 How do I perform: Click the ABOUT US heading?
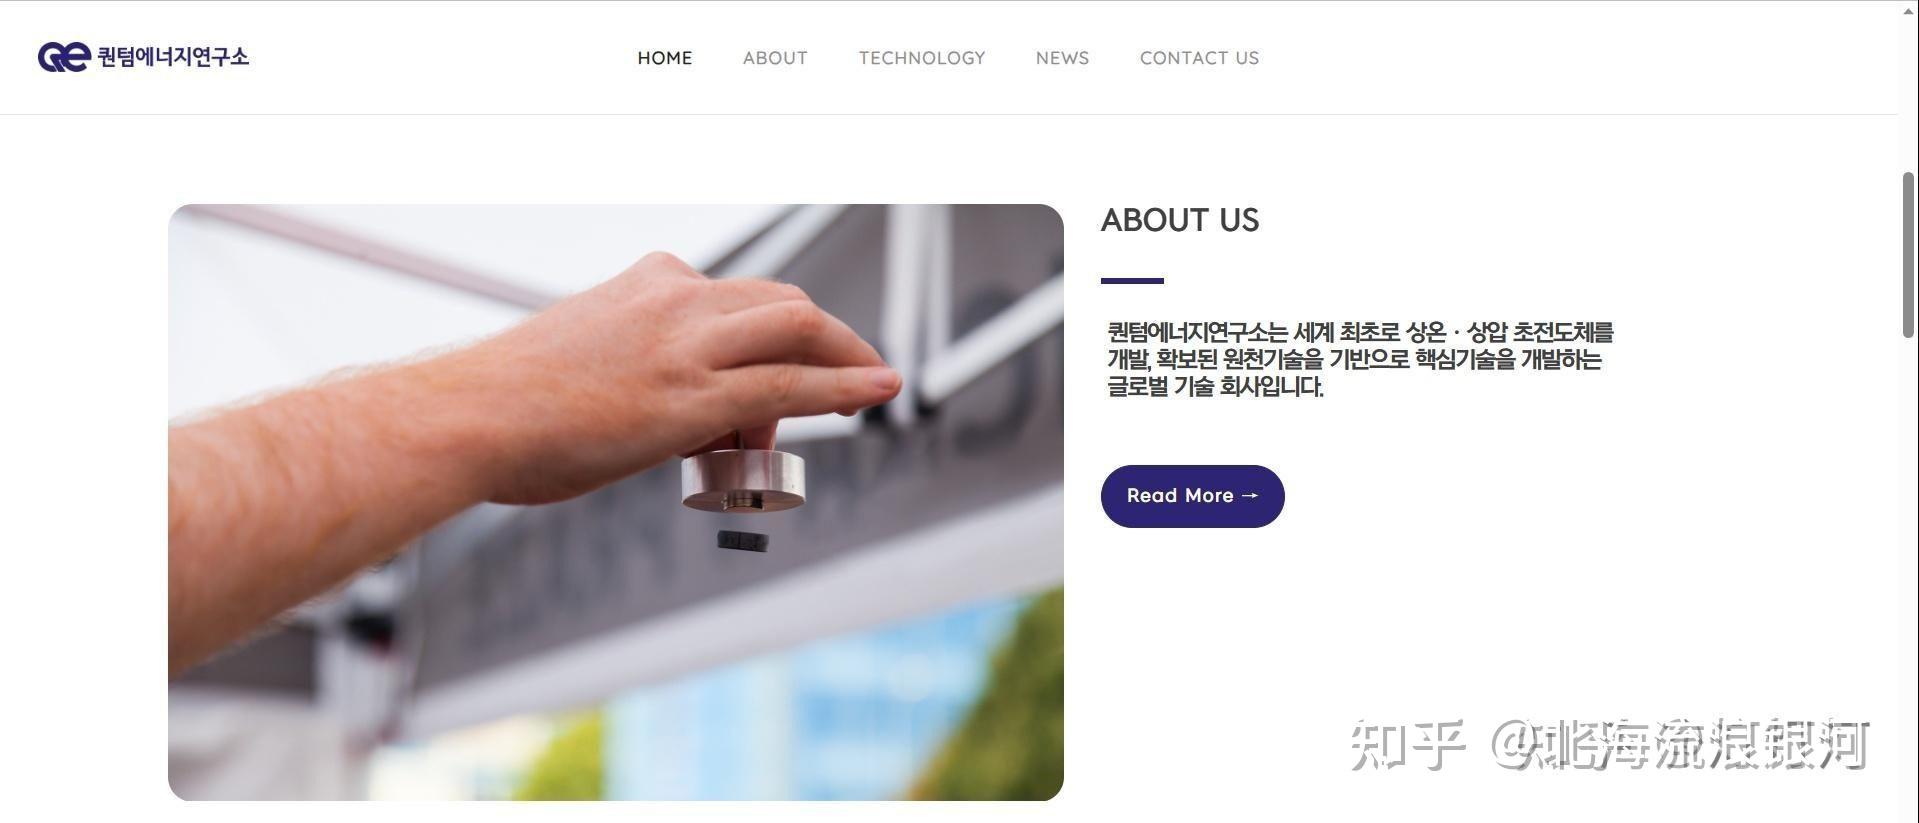[x=1180, y=220]
